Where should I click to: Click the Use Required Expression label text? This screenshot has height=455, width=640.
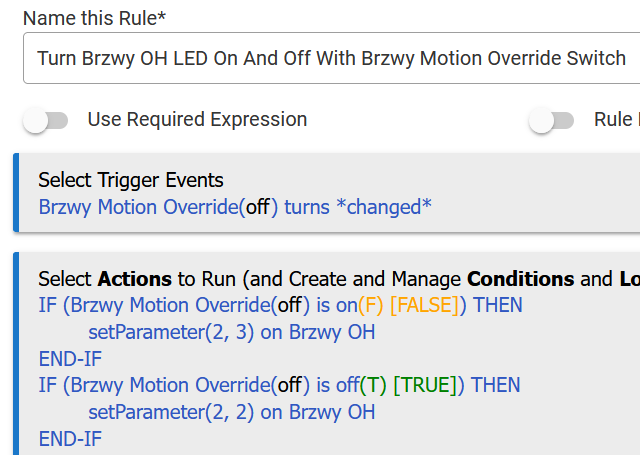tap(197, 120)
